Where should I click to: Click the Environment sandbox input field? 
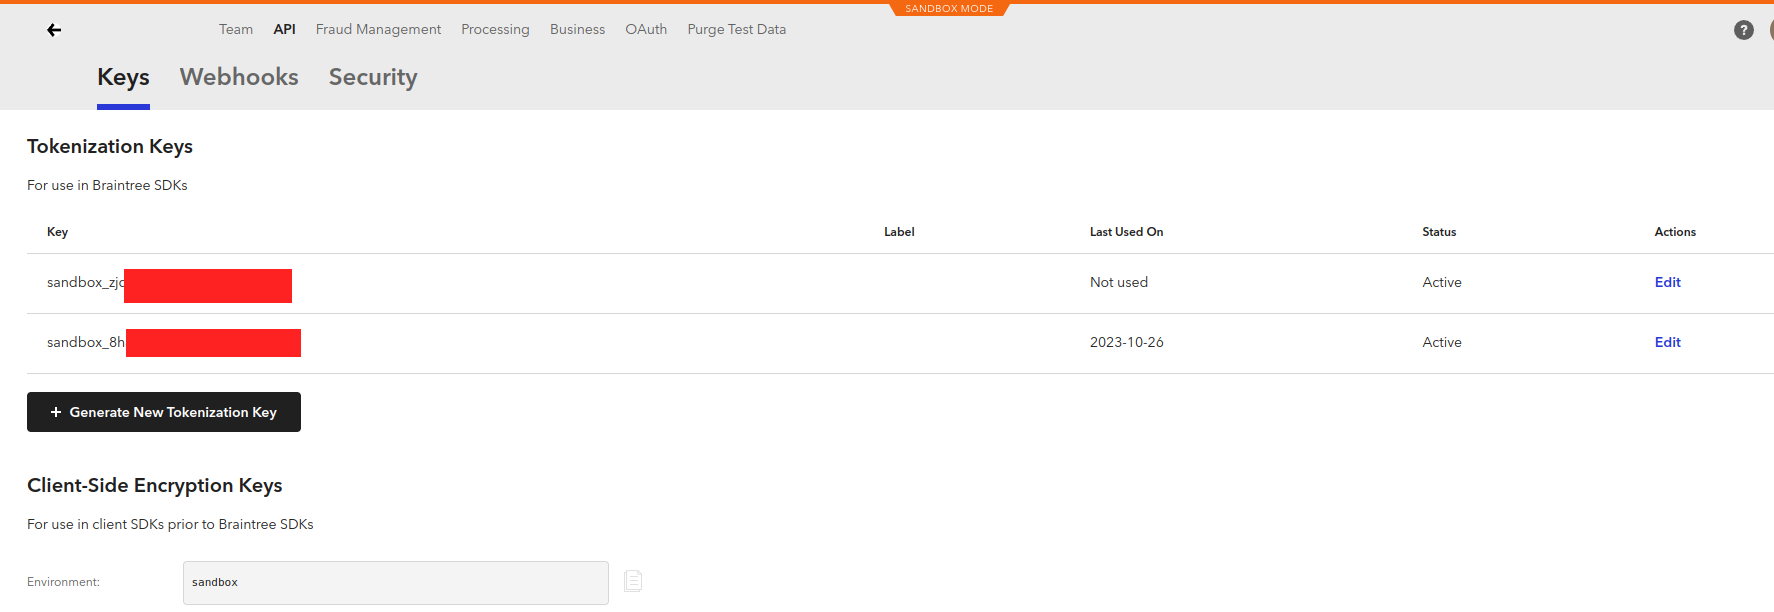[x=395, y=582]
